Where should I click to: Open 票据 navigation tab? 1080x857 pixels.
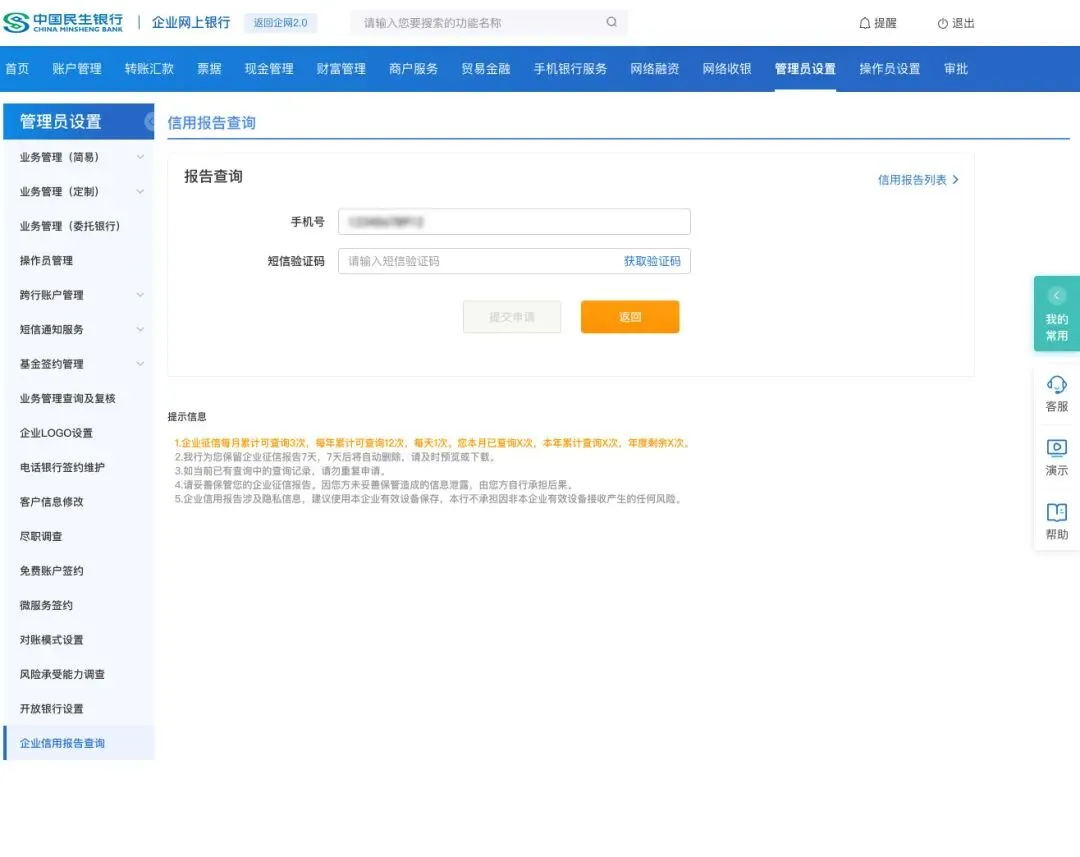pos(209,69)
